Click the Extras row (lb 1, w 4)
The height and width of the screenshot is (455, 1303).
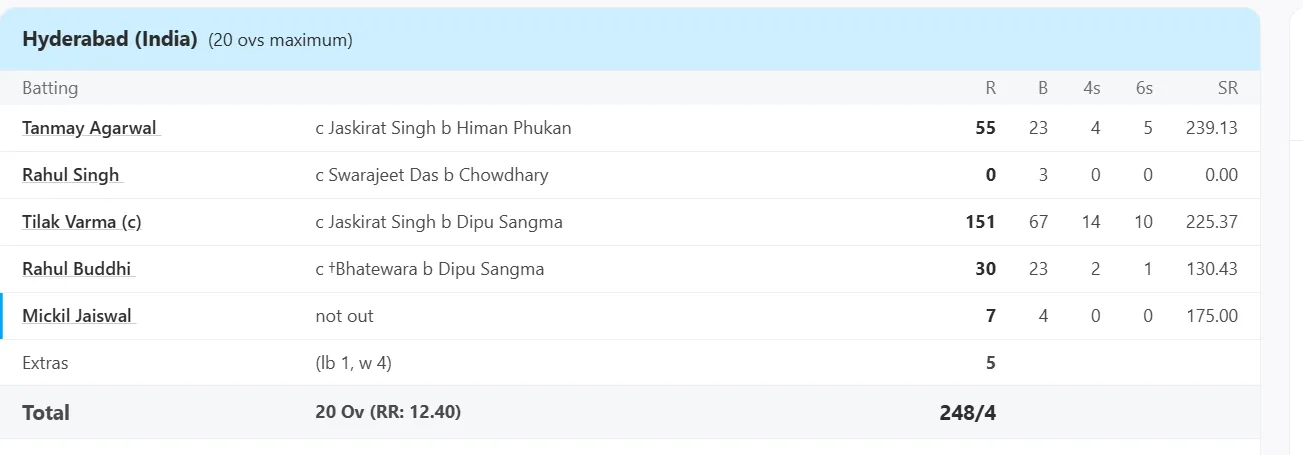630,363
